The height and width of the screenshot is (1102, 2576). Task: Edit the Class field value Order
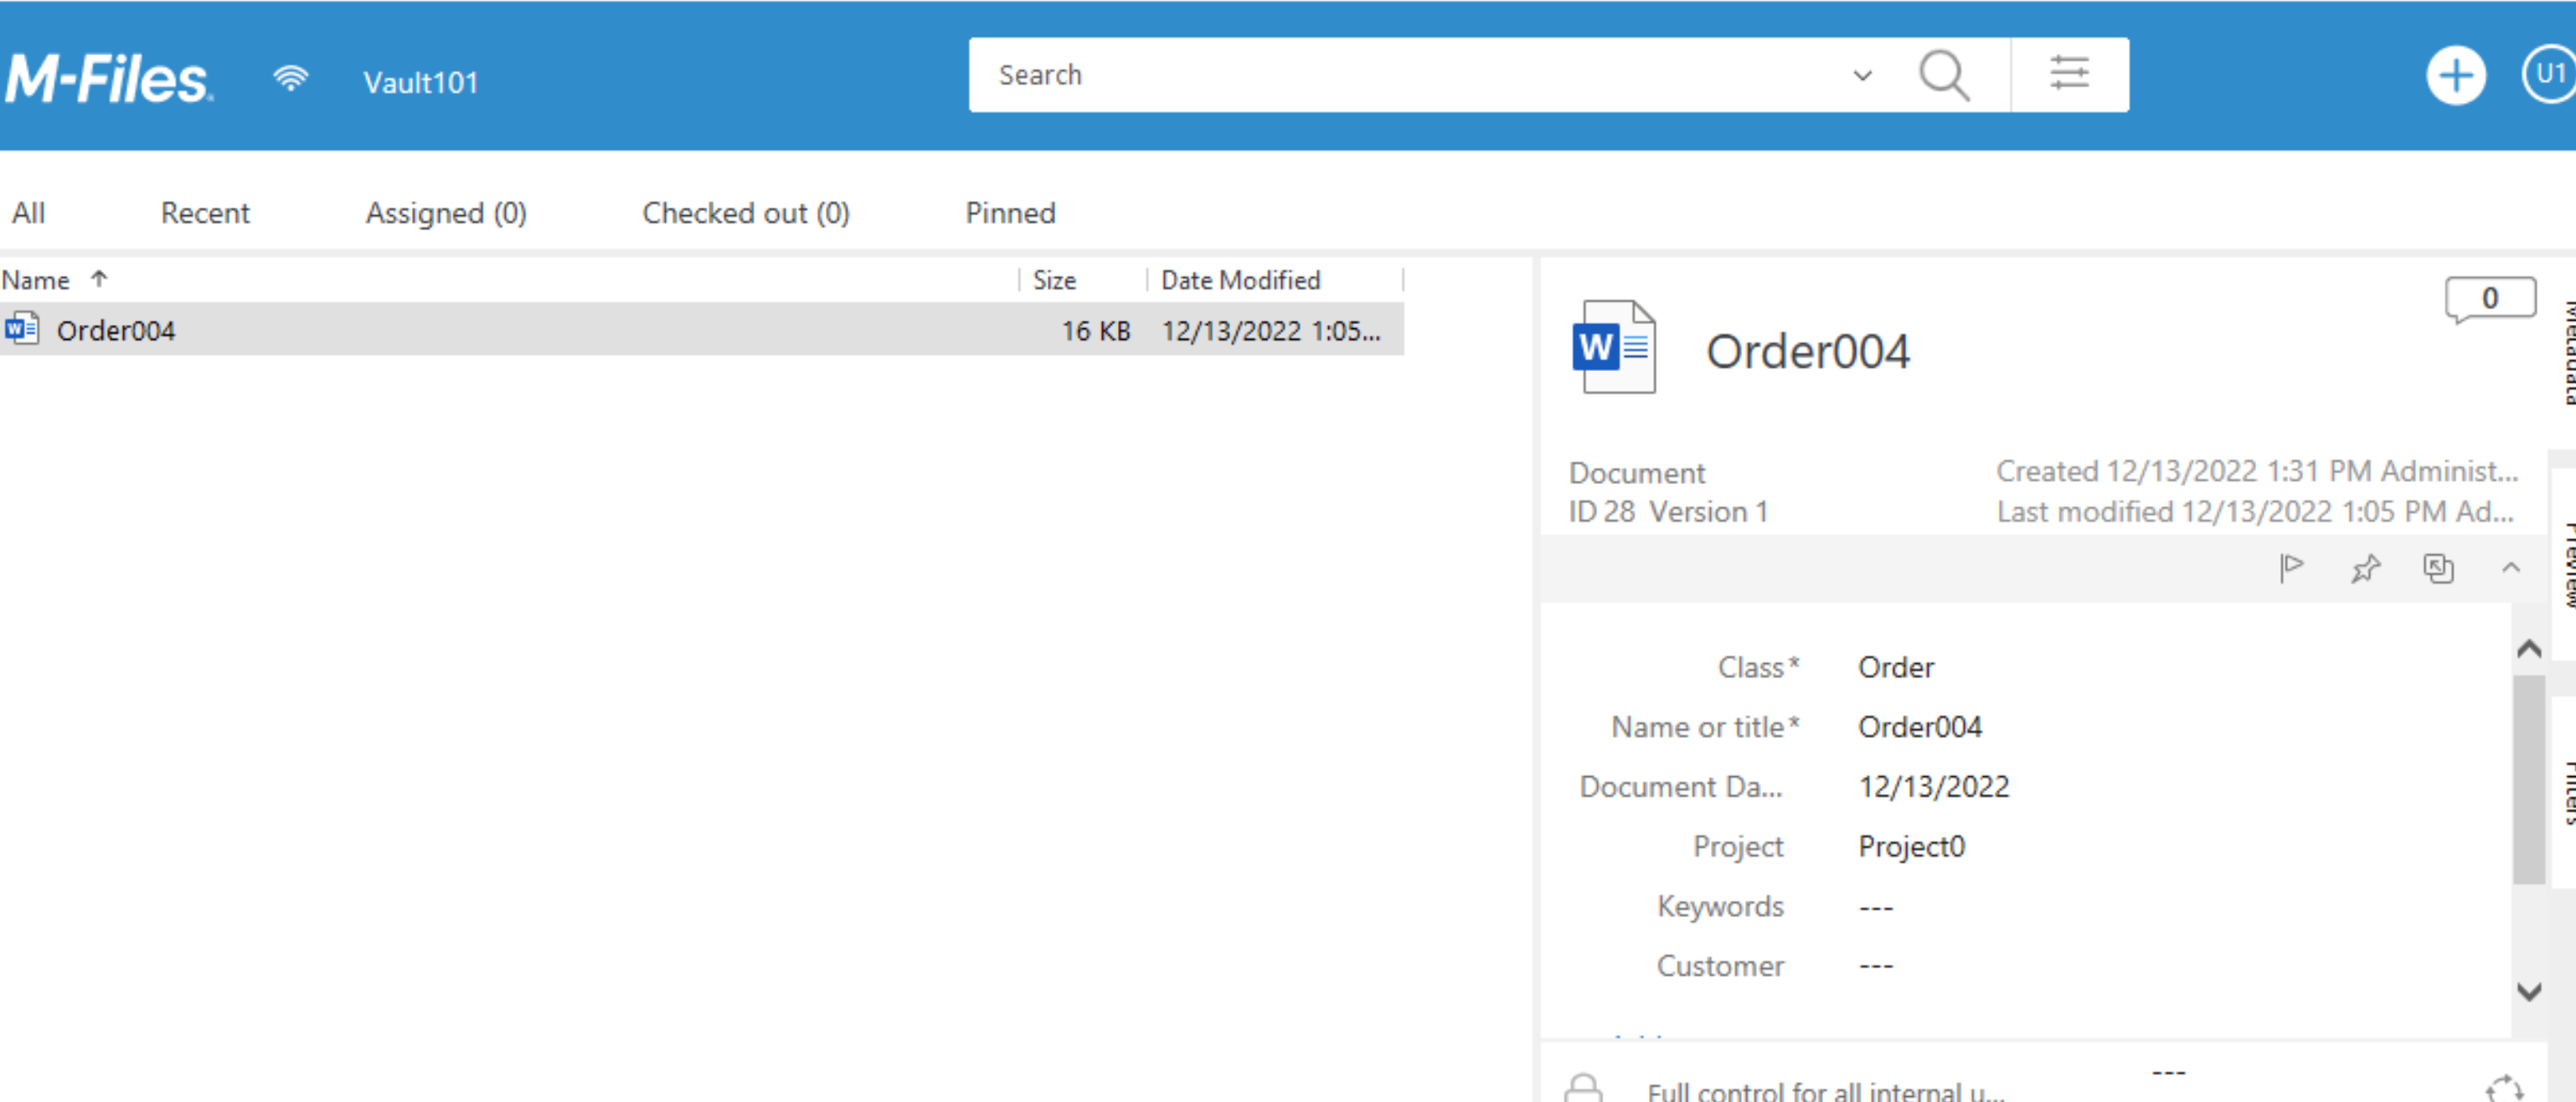point(1896,667)
